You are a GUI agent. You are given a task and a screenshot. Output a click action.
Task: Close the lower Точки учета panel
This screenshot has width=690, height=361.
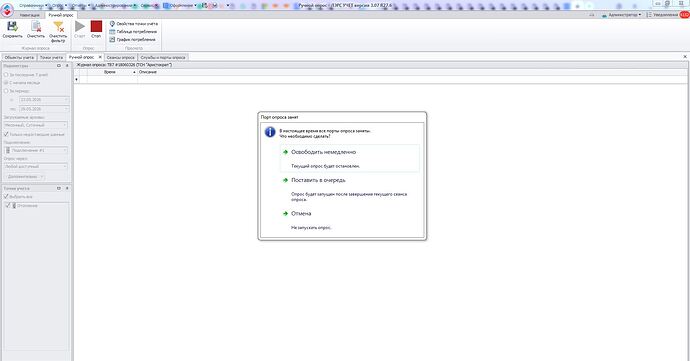pos(67,188)
